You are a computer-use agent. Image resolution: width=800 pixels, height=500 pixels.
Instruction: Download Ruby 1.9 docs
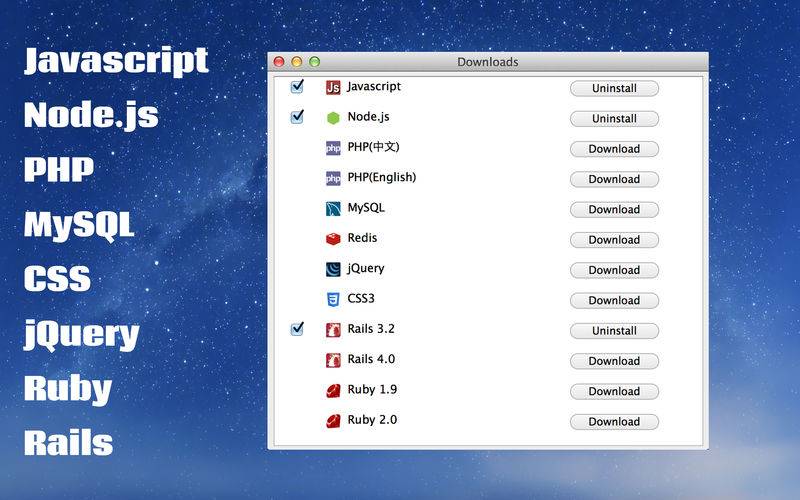coord(614,391)
